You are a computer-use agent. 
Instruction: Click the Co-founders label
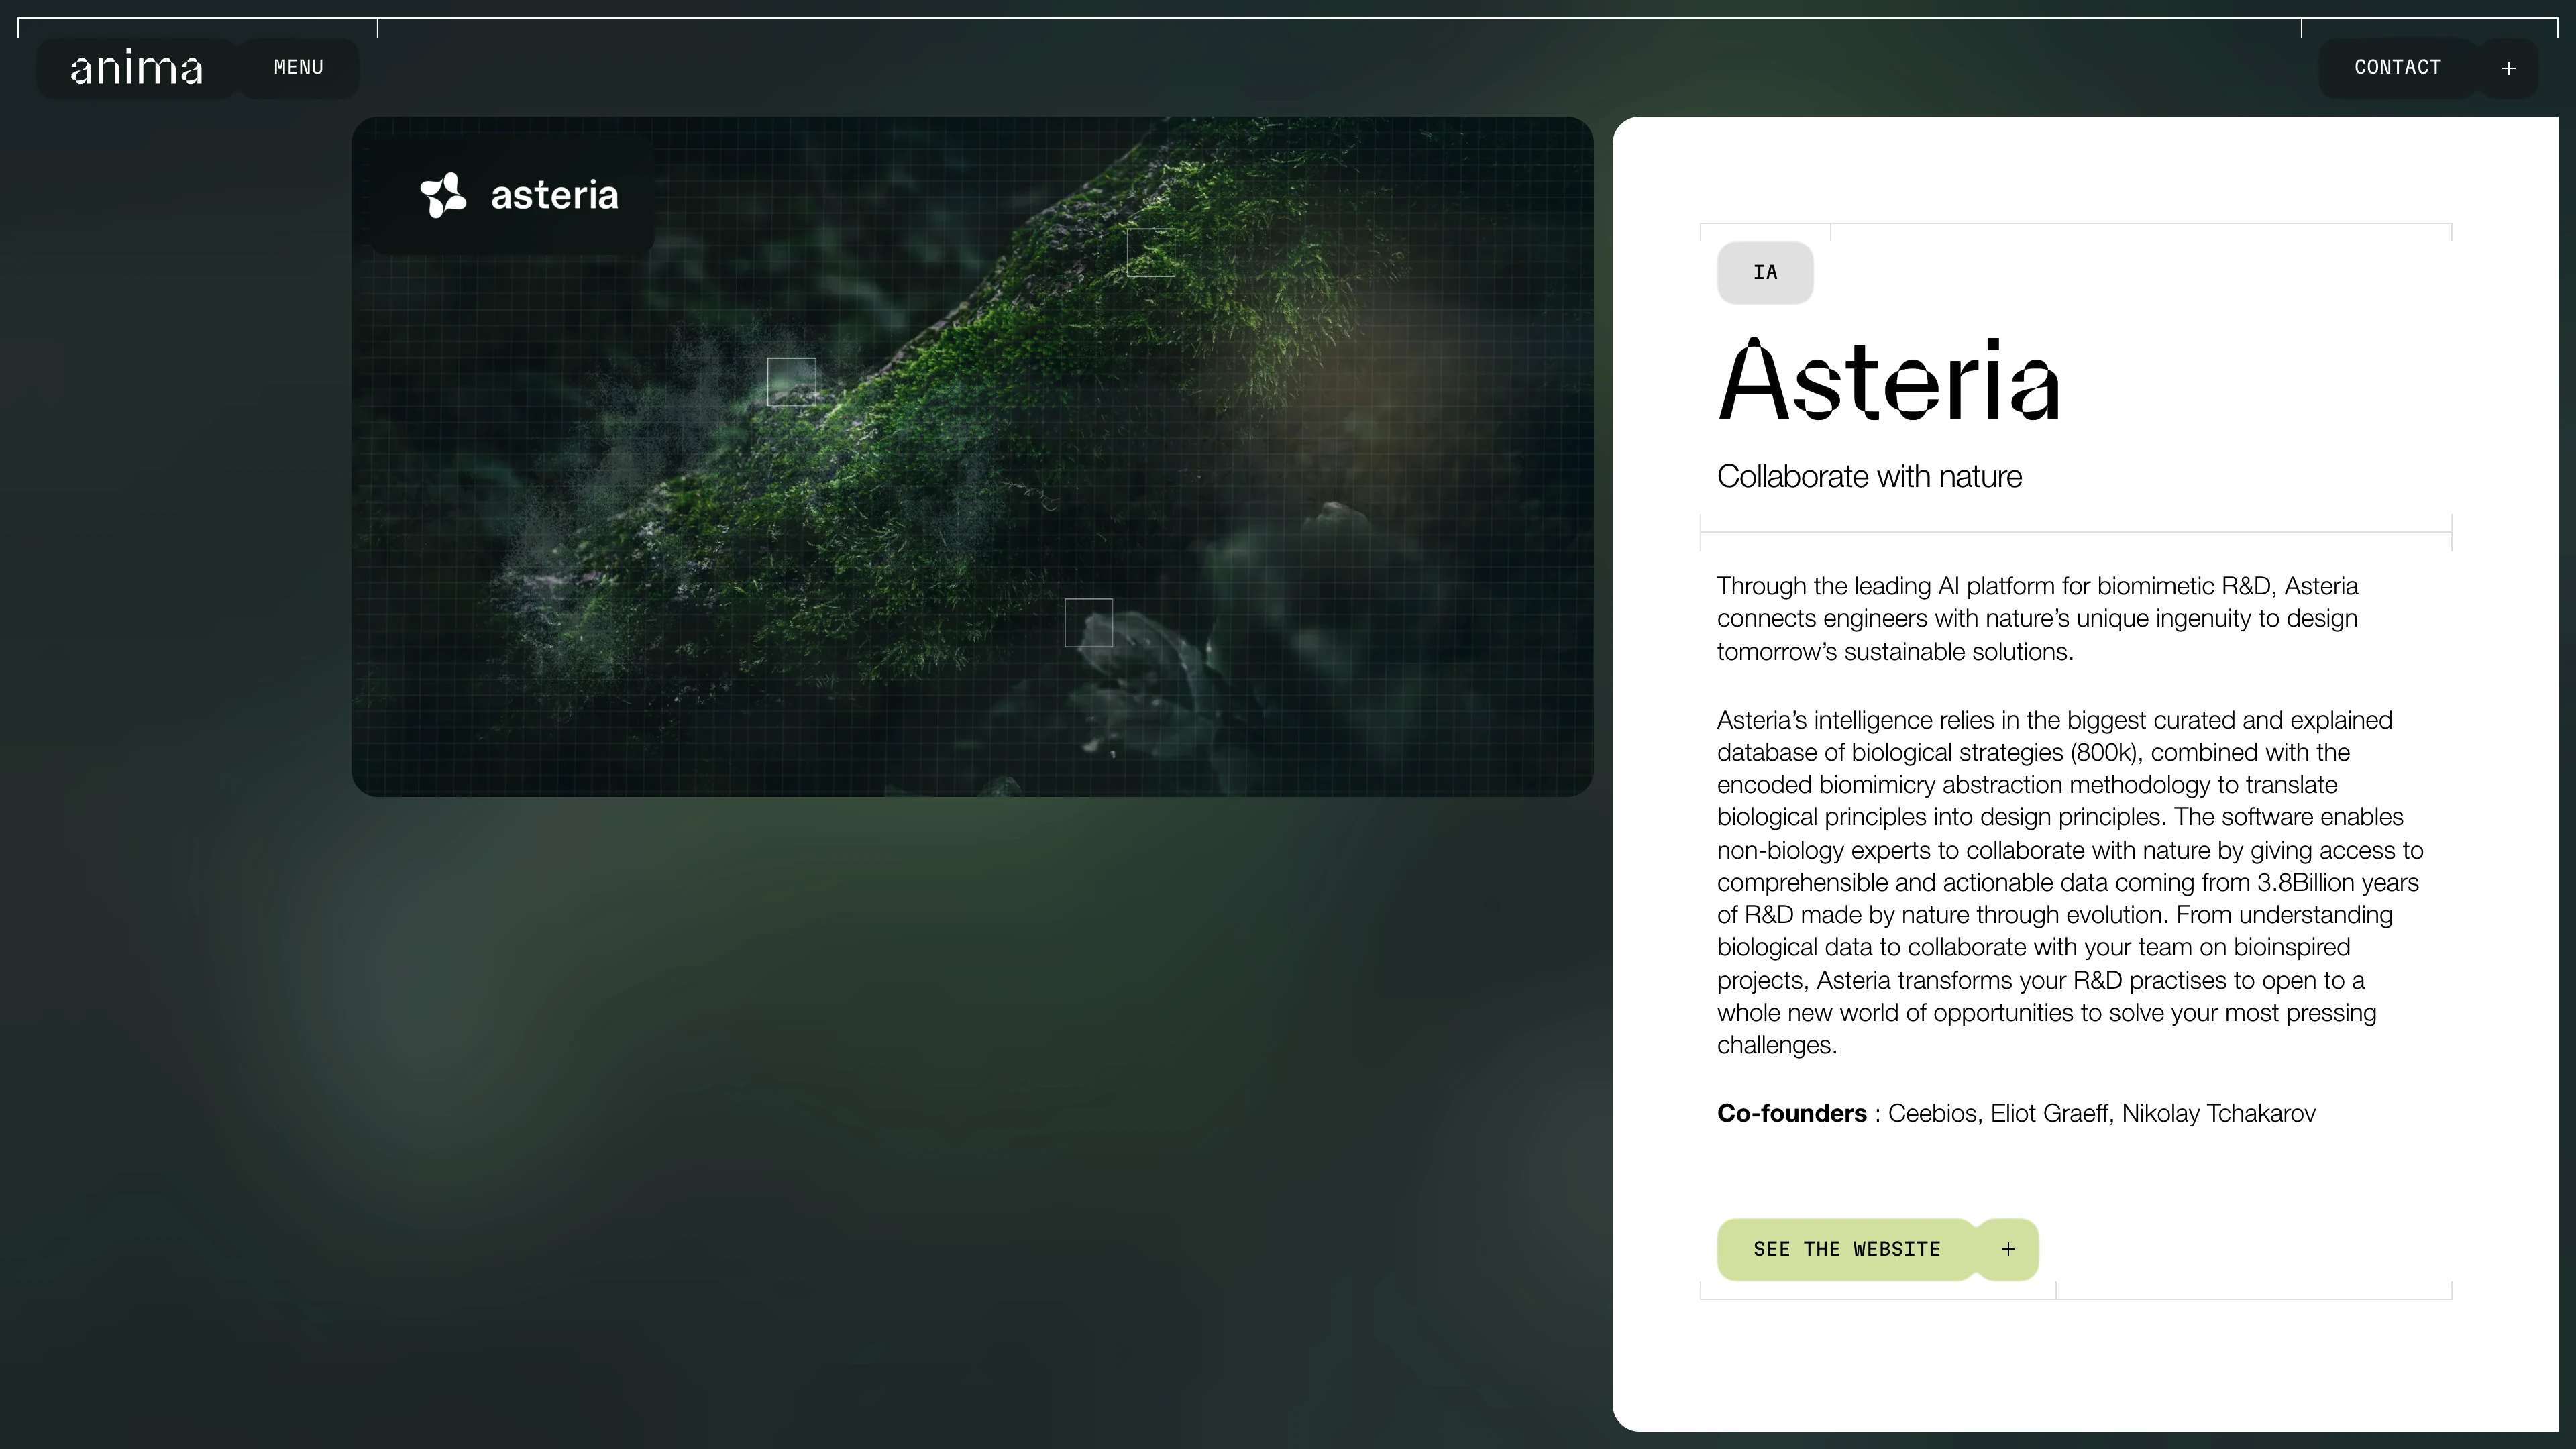(x=1791, y=1113)
